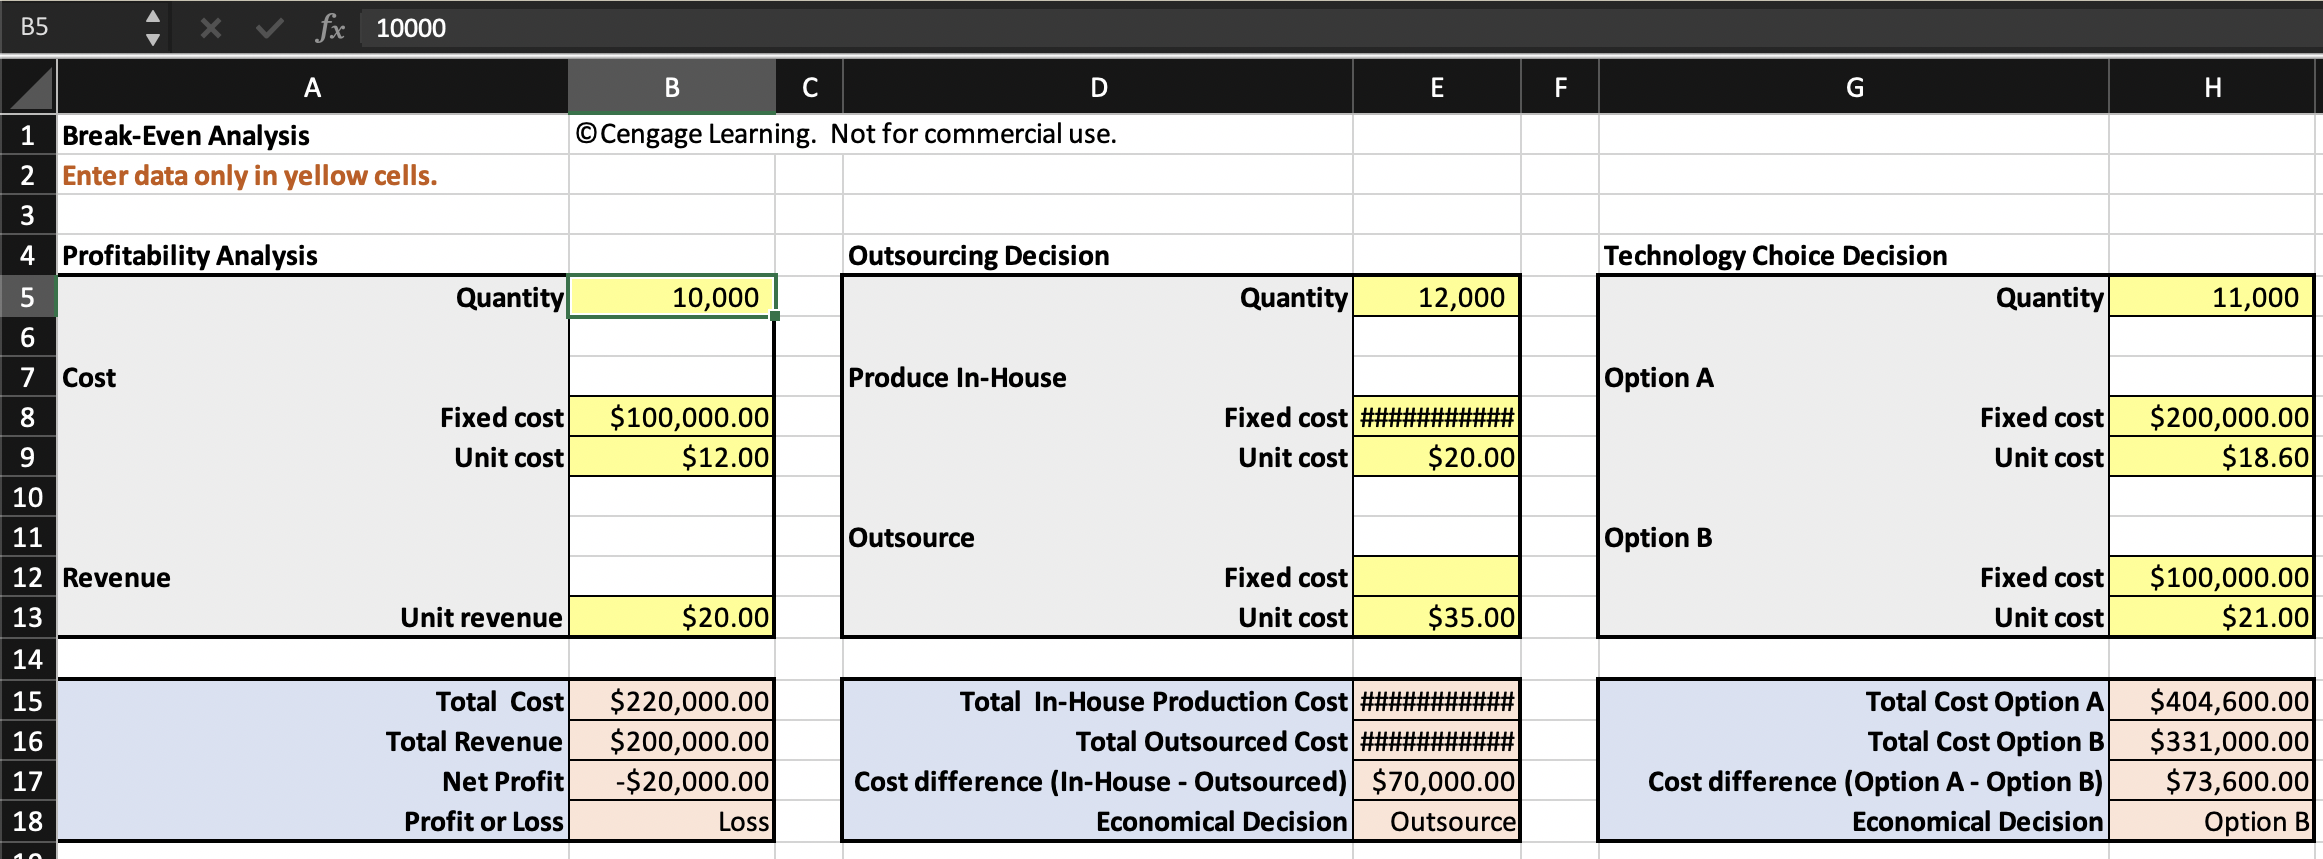This screenshot has width=2323, height=859.
Task: Select the unit revenue cell $20.00
Action: (x=672, y=617)
